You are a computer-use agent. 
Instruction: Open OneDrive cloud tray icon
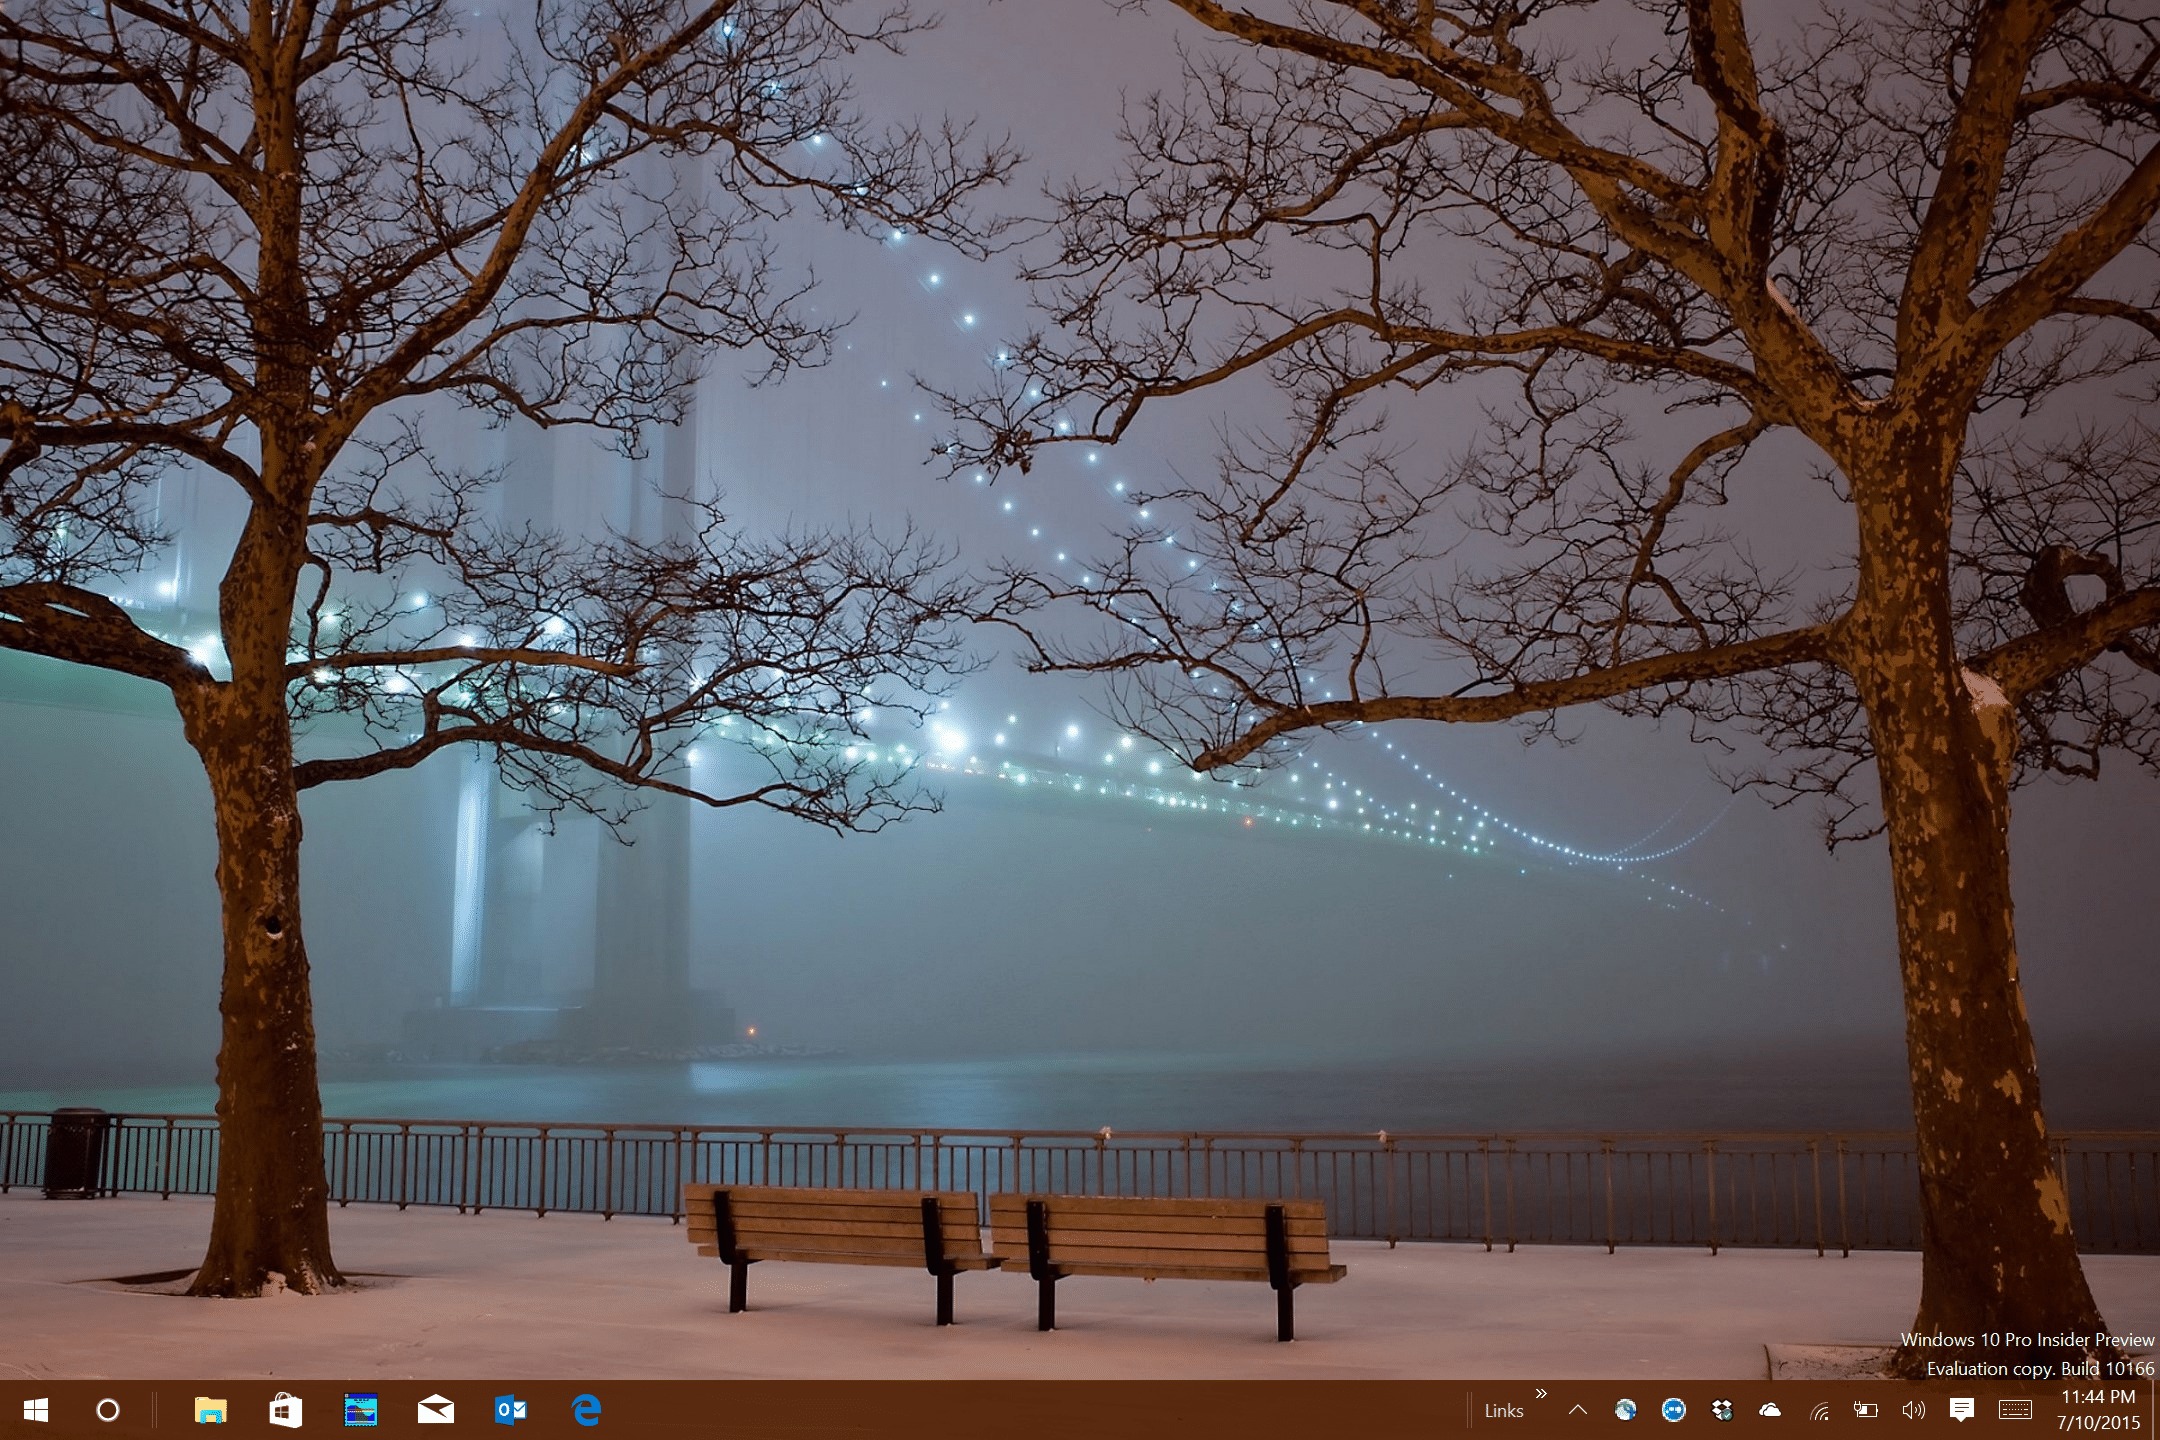(x=1770, y=1410)
